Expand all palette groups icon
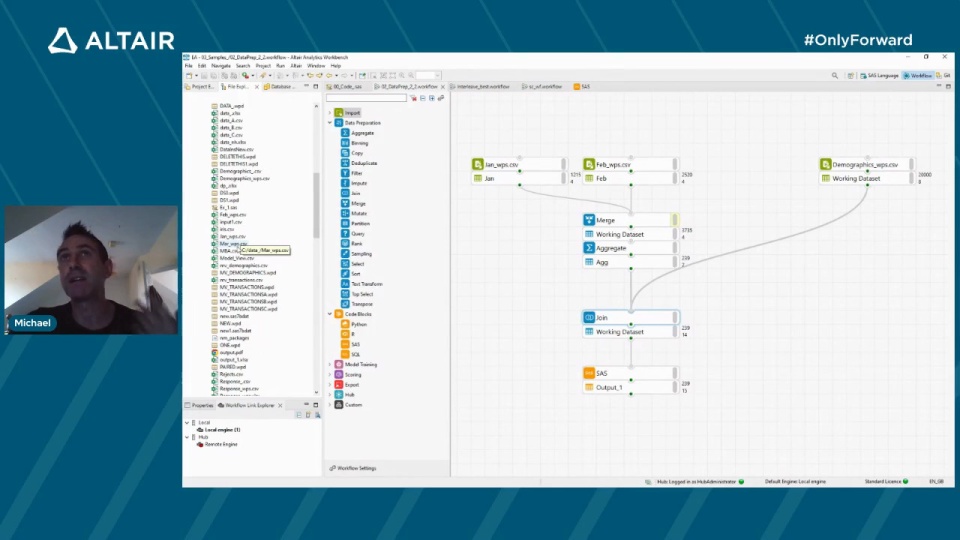This screenshot has height=540, width=960. (x=432, y=98)
